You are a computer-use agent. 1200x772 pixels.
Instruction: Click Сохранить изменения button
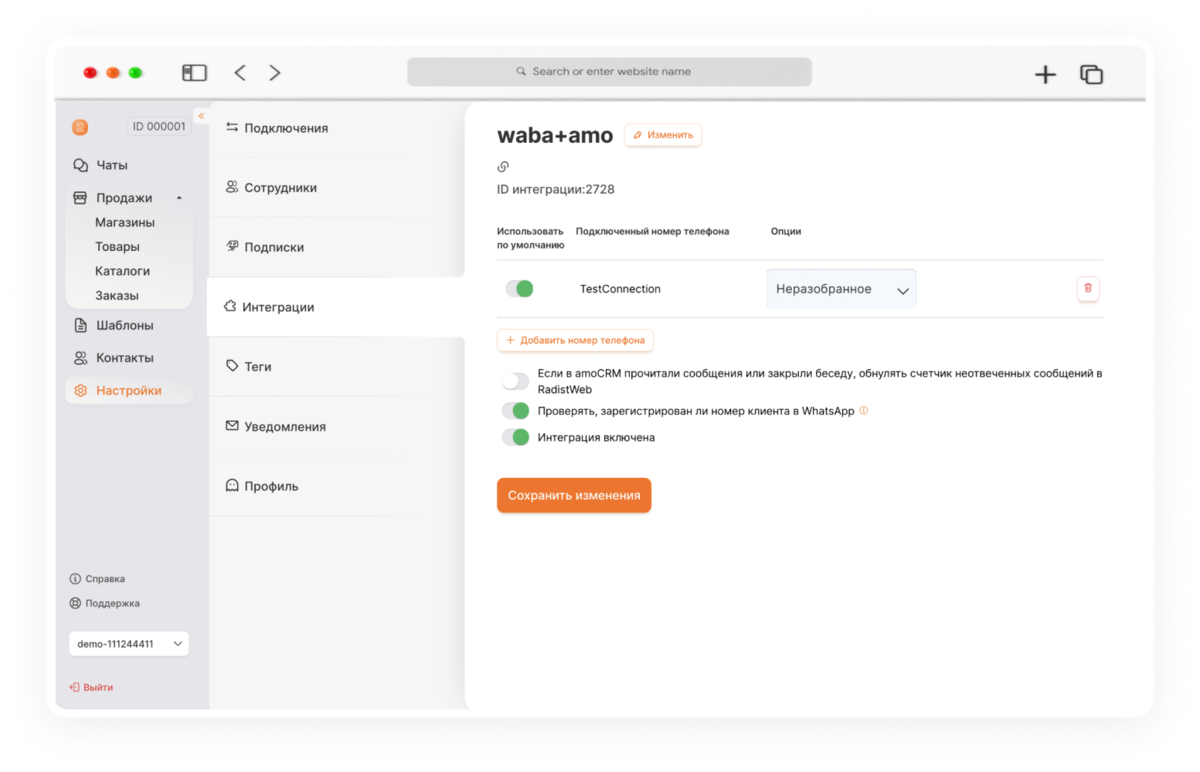574,495
